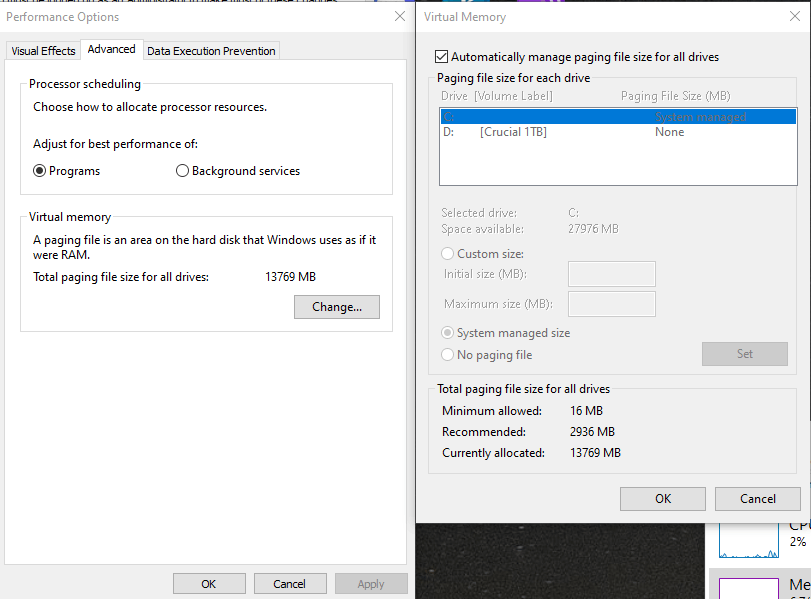This screenshot has height=599, width=811.
Task: Click the 13769 MB total paging value
Action: pyautogui.click(x=290, y=277)
